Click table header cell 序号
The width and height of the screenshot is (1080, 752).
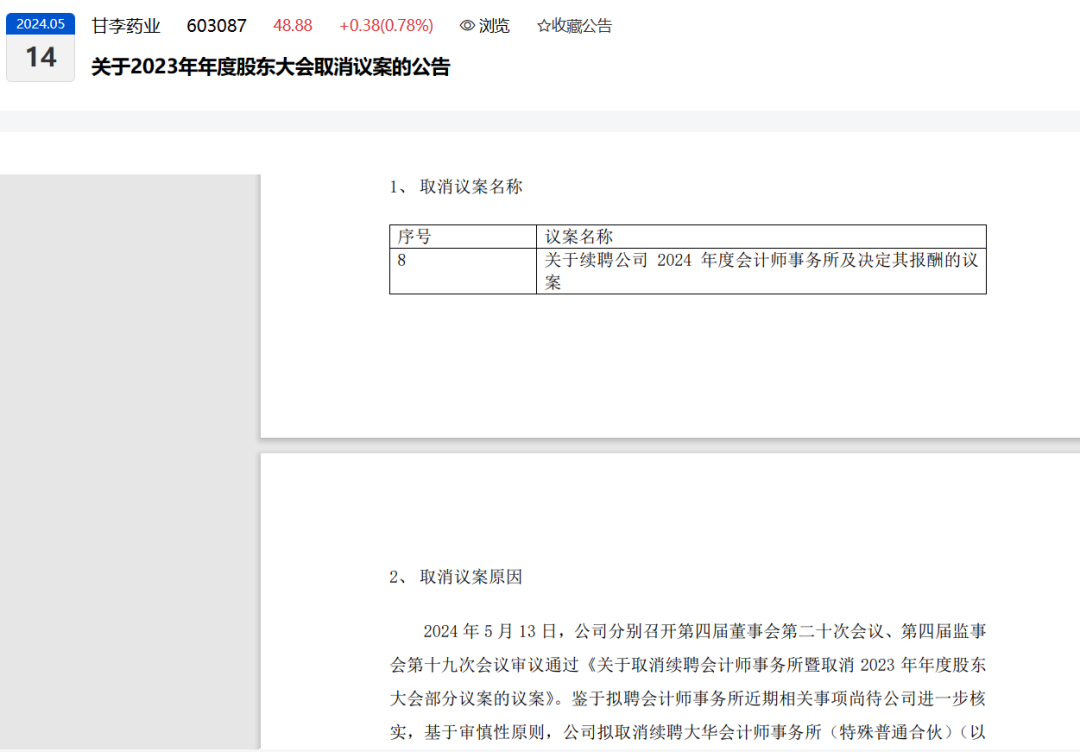point(463,236)
